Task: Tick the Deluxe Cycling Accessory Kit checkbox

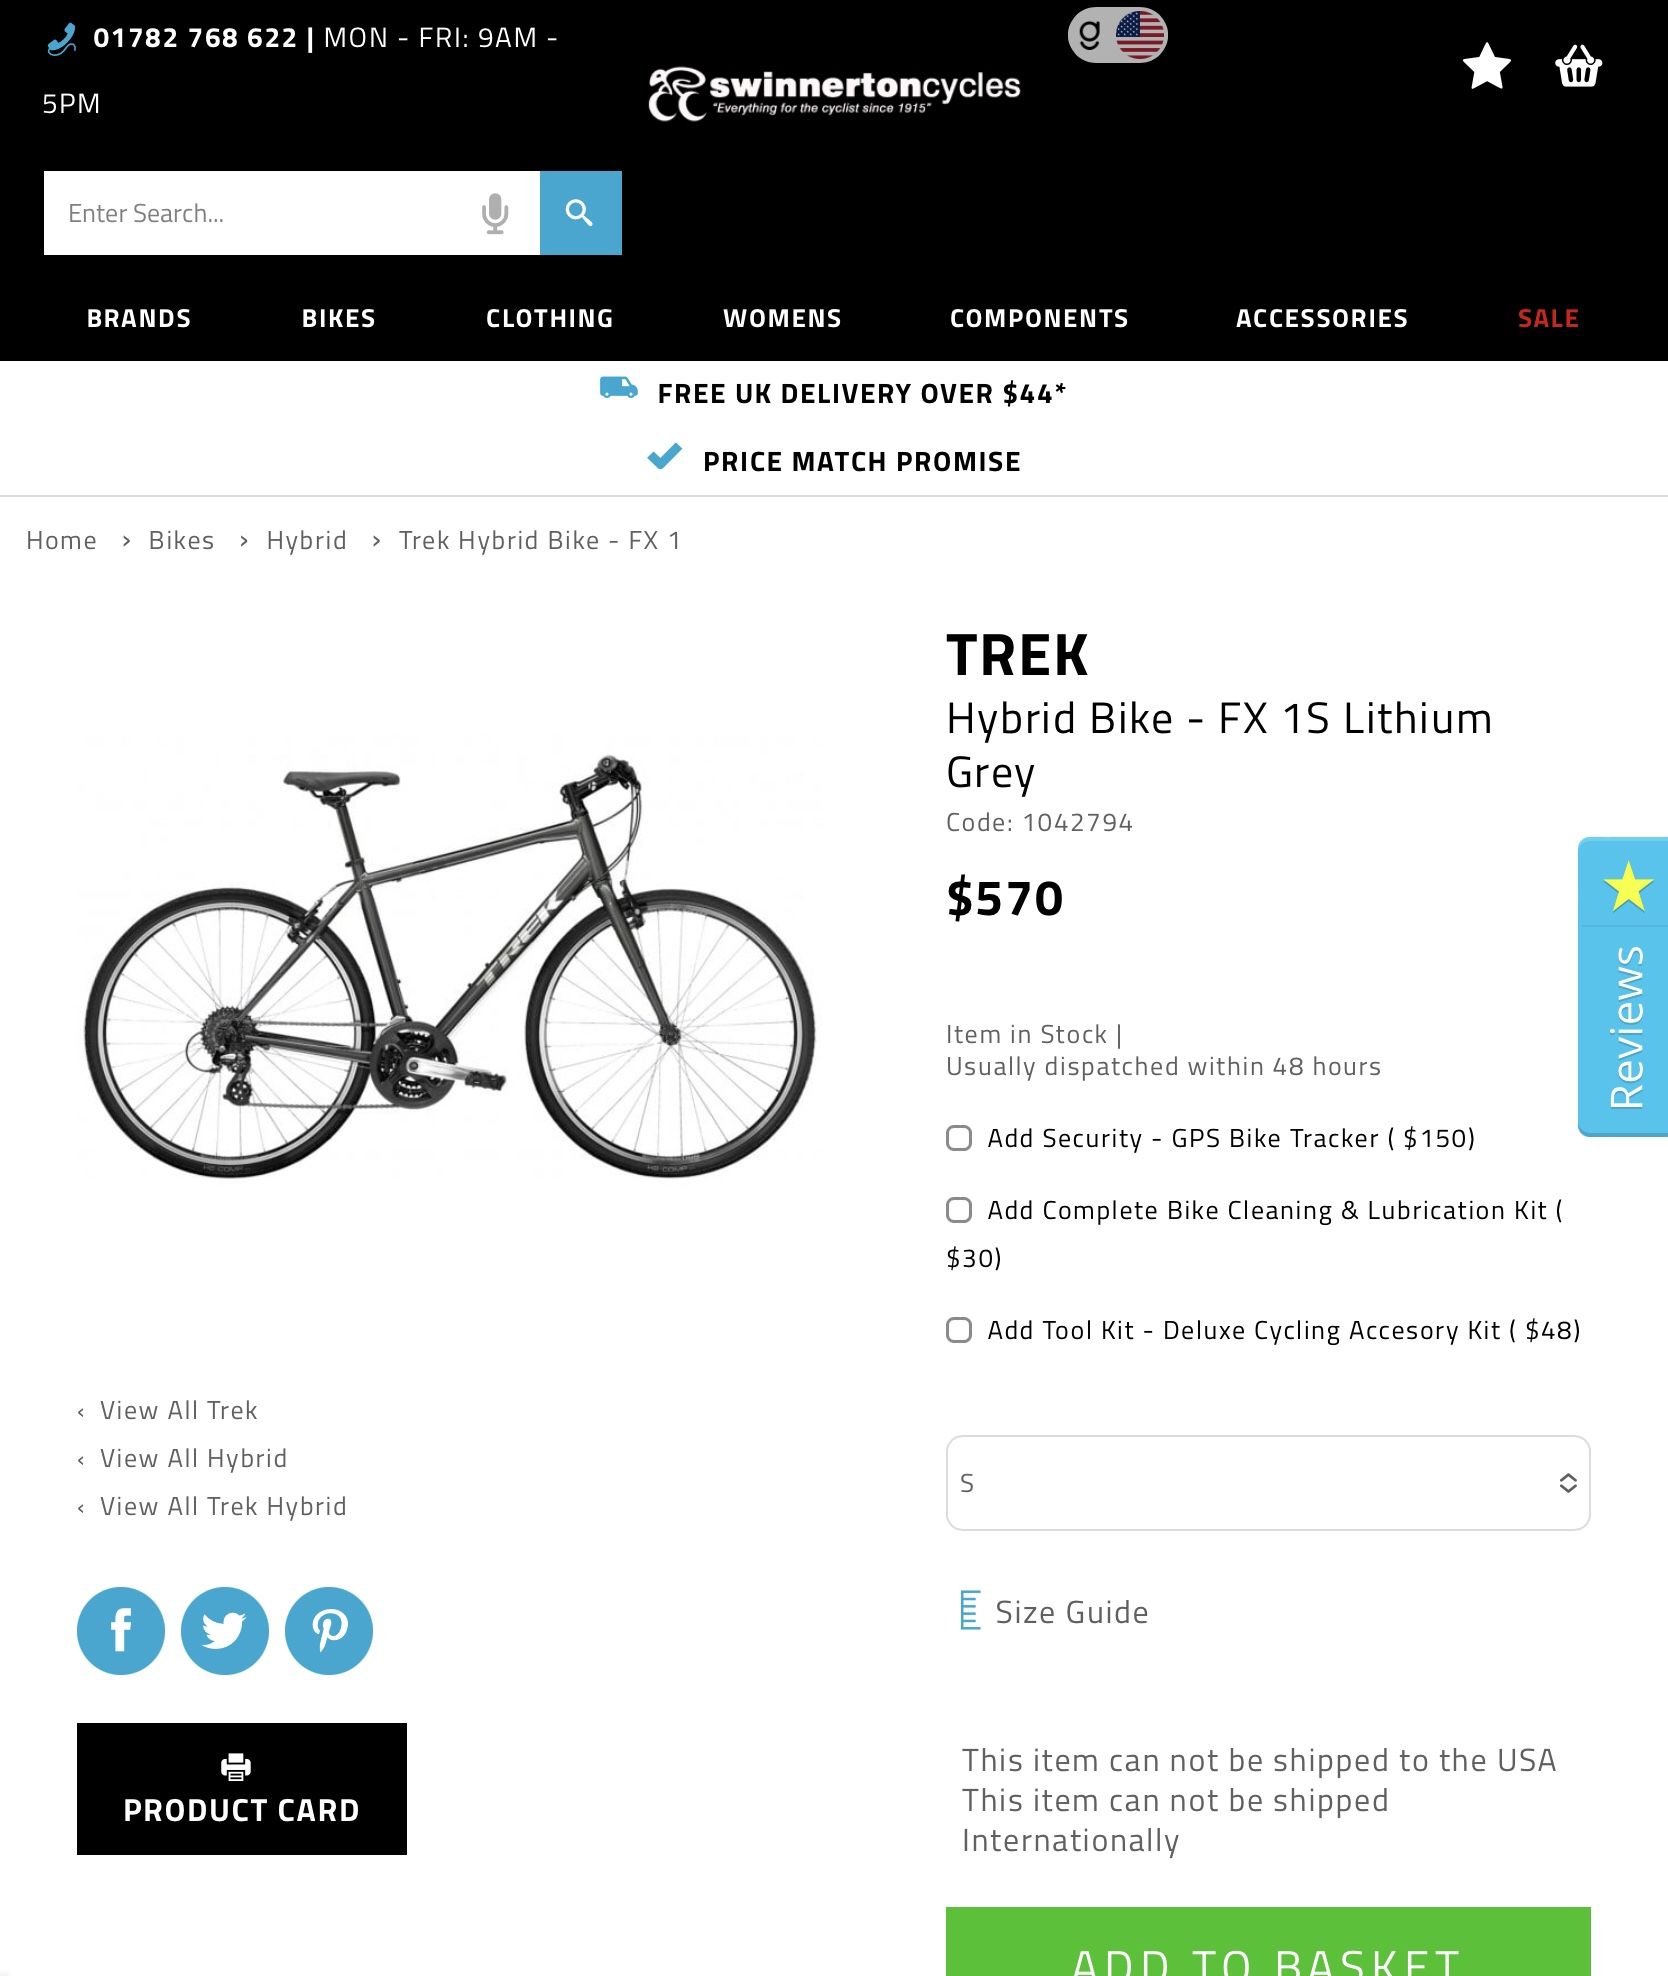Action: [x=959, y=1330]
